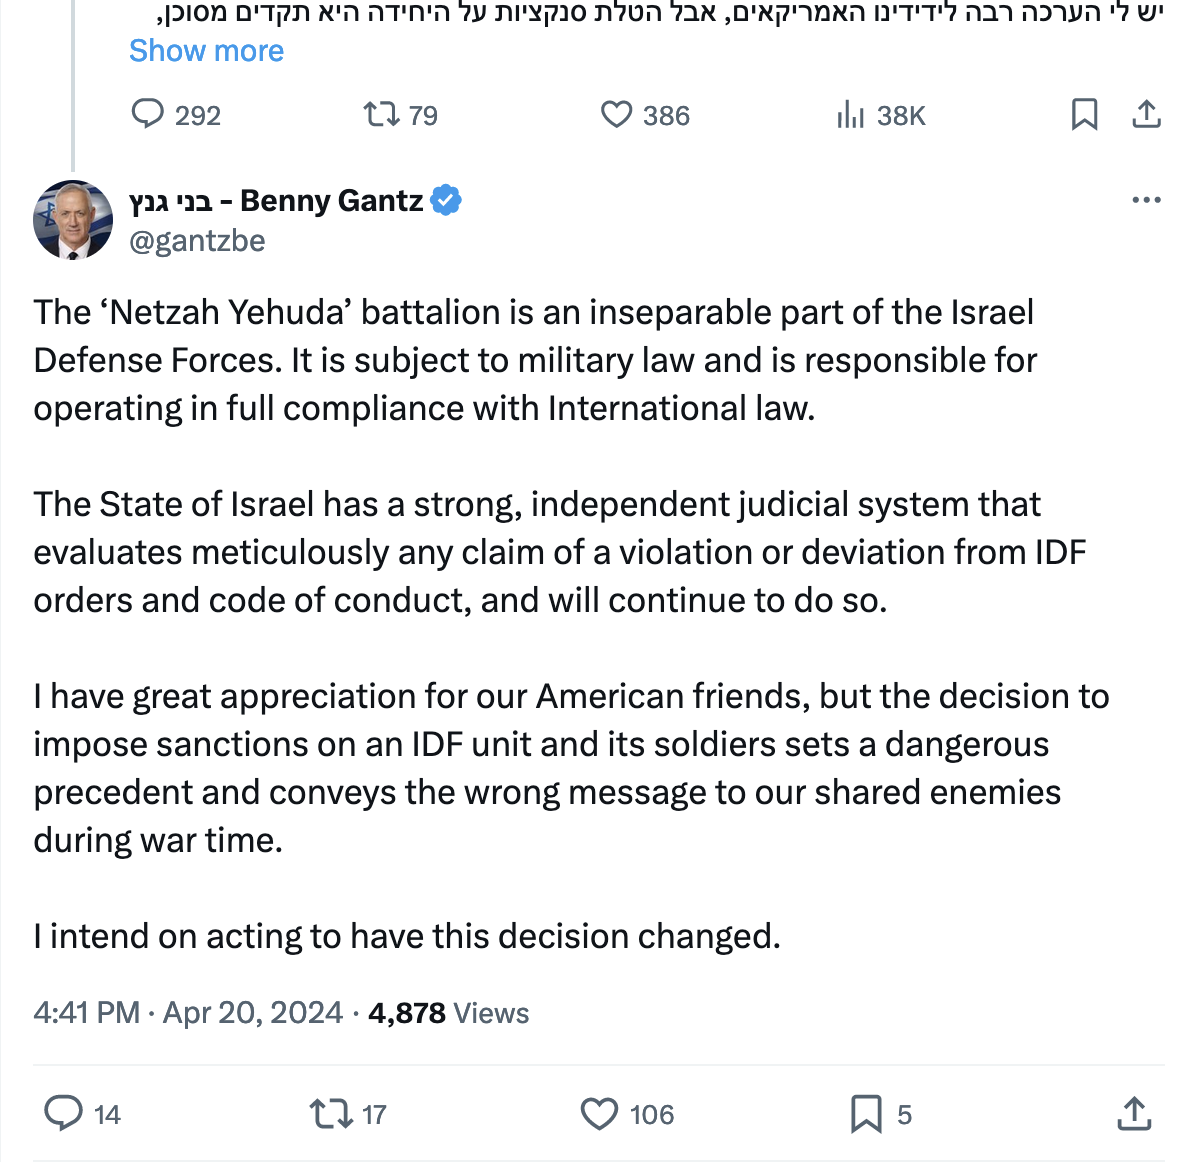Like the English tweet with 106 likes
Image resolution: width=1196 pixels, height=1162 pixels.
click(x=600, y=1113)
